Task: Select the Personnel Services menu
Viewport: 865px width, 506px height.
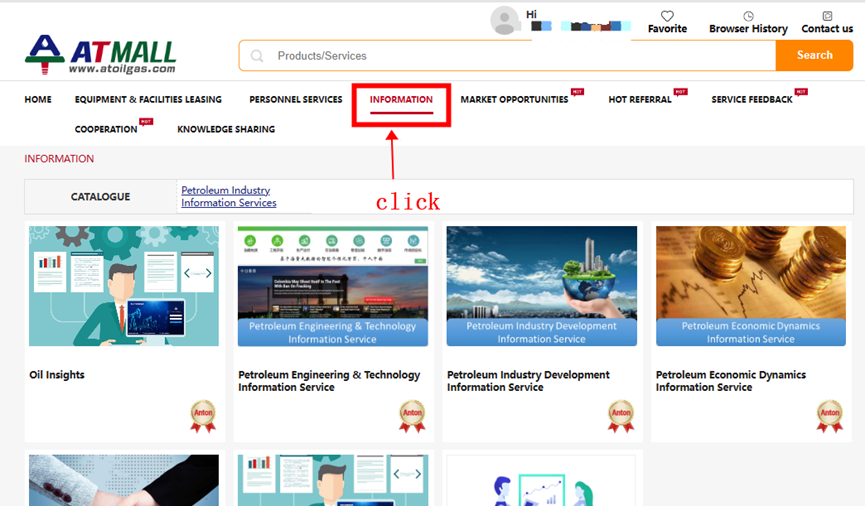Action: [x=296, y=100]
